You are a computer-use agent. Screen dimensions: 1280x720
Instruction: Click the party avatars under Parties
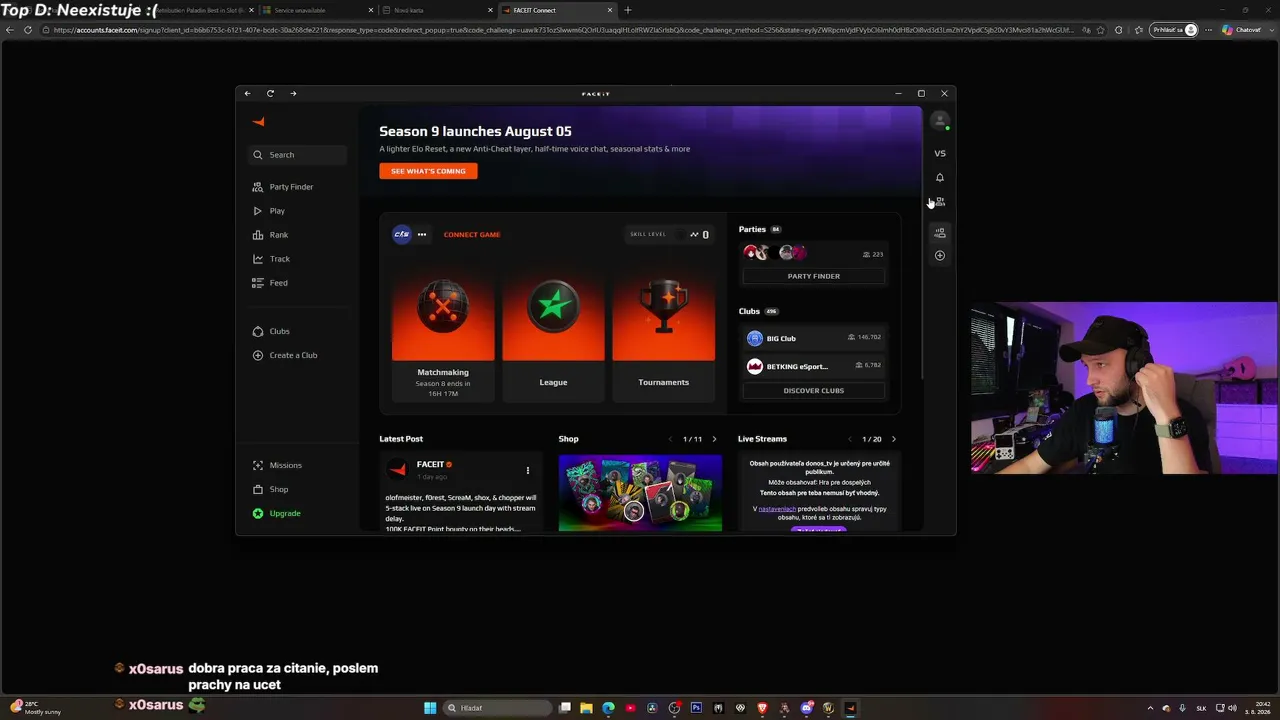775,253
